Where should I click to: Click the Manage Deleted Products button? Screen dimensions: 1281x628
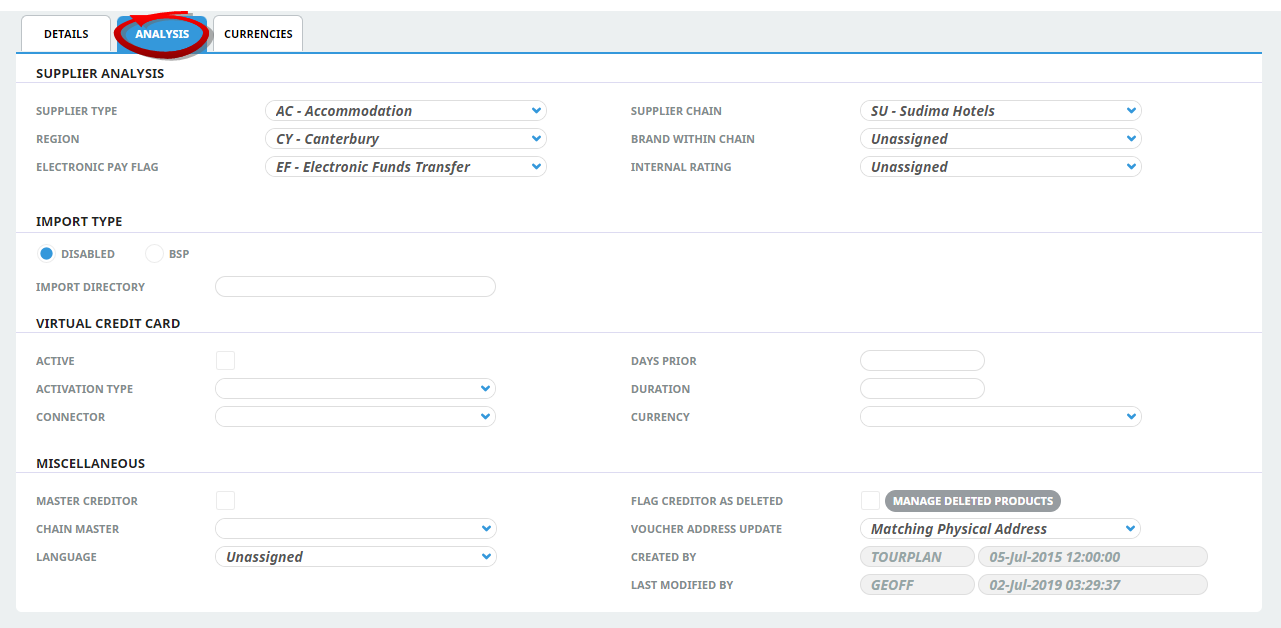tap(972, 501)
